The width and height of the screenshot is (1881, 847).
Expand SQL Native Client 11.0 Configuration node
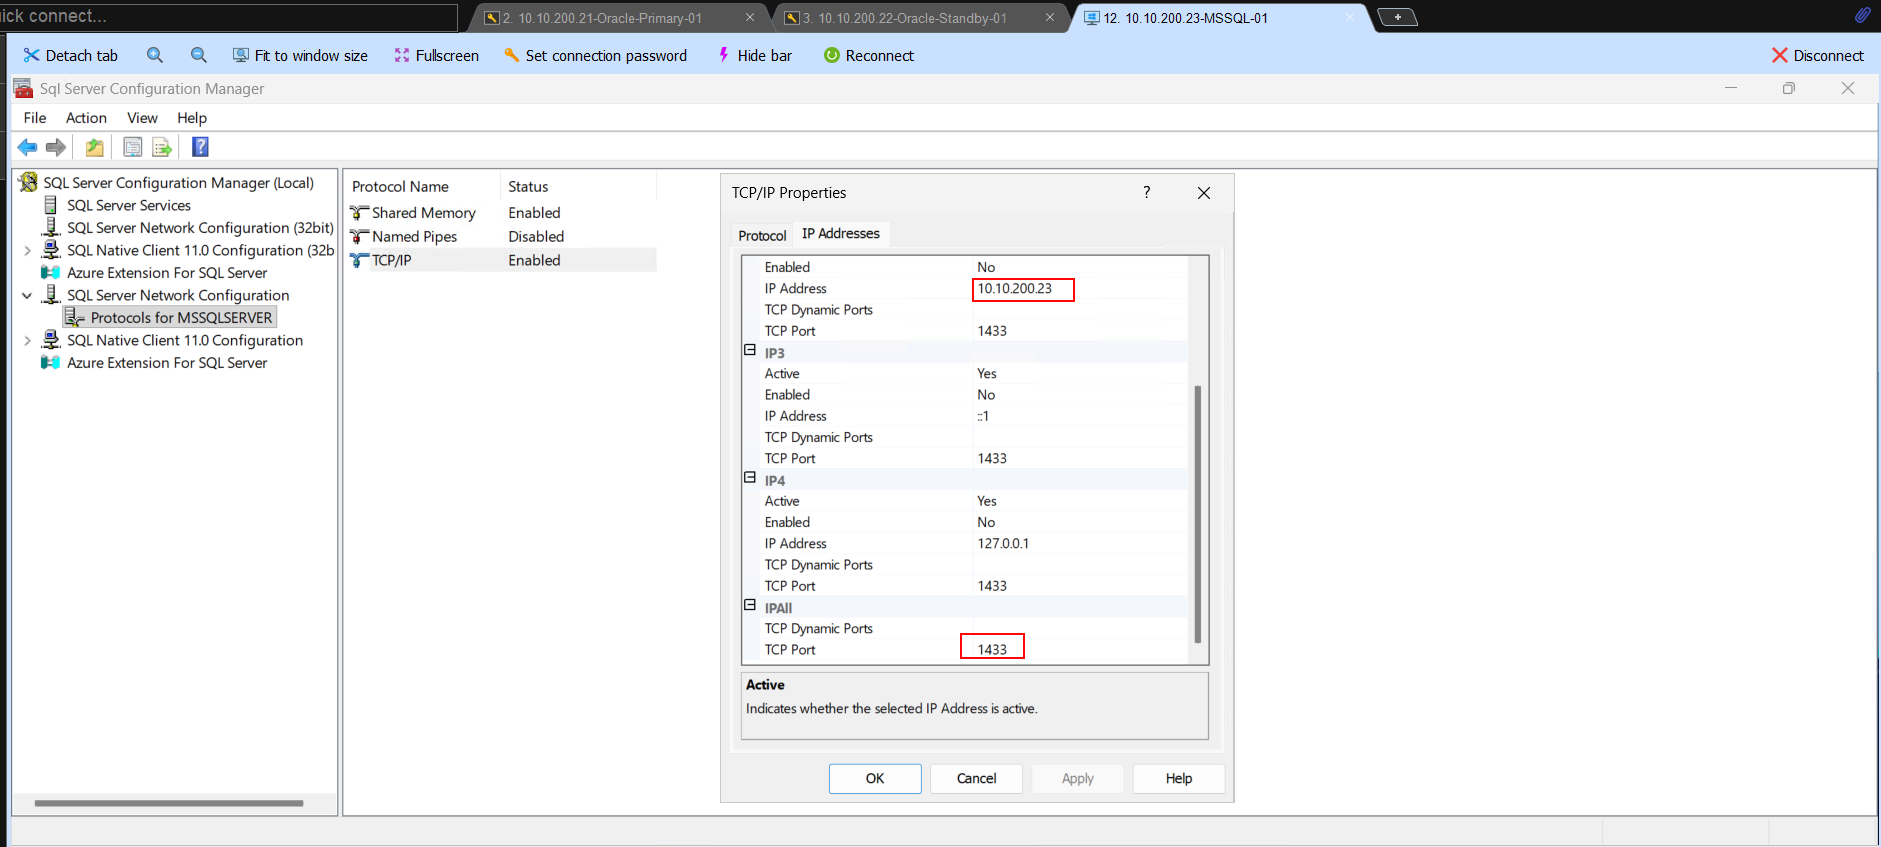click(27, 341)
